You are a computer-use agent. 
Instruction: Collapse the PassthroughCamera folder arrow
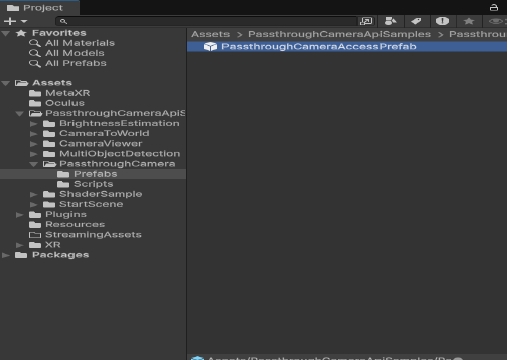click(x=33, y=164)
